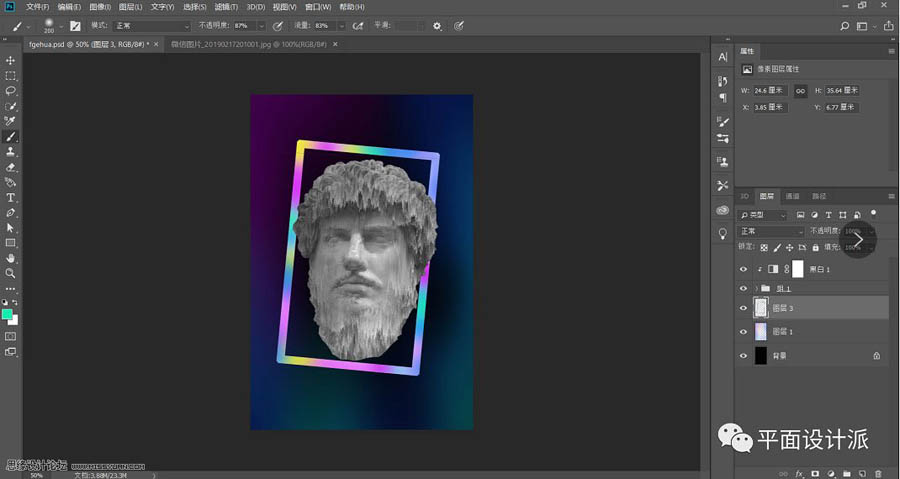This screenshot has width=900, height=479.
Task: Select the Zoom tool in toolbar
Action: click(x=11, y=272)
